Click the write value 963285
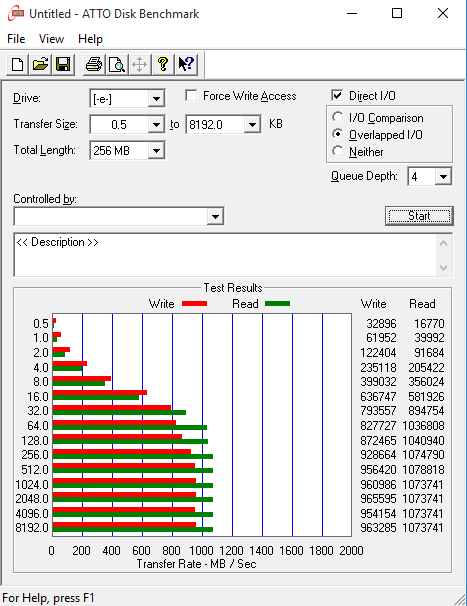467x606 pixels. tap(378, 528)
